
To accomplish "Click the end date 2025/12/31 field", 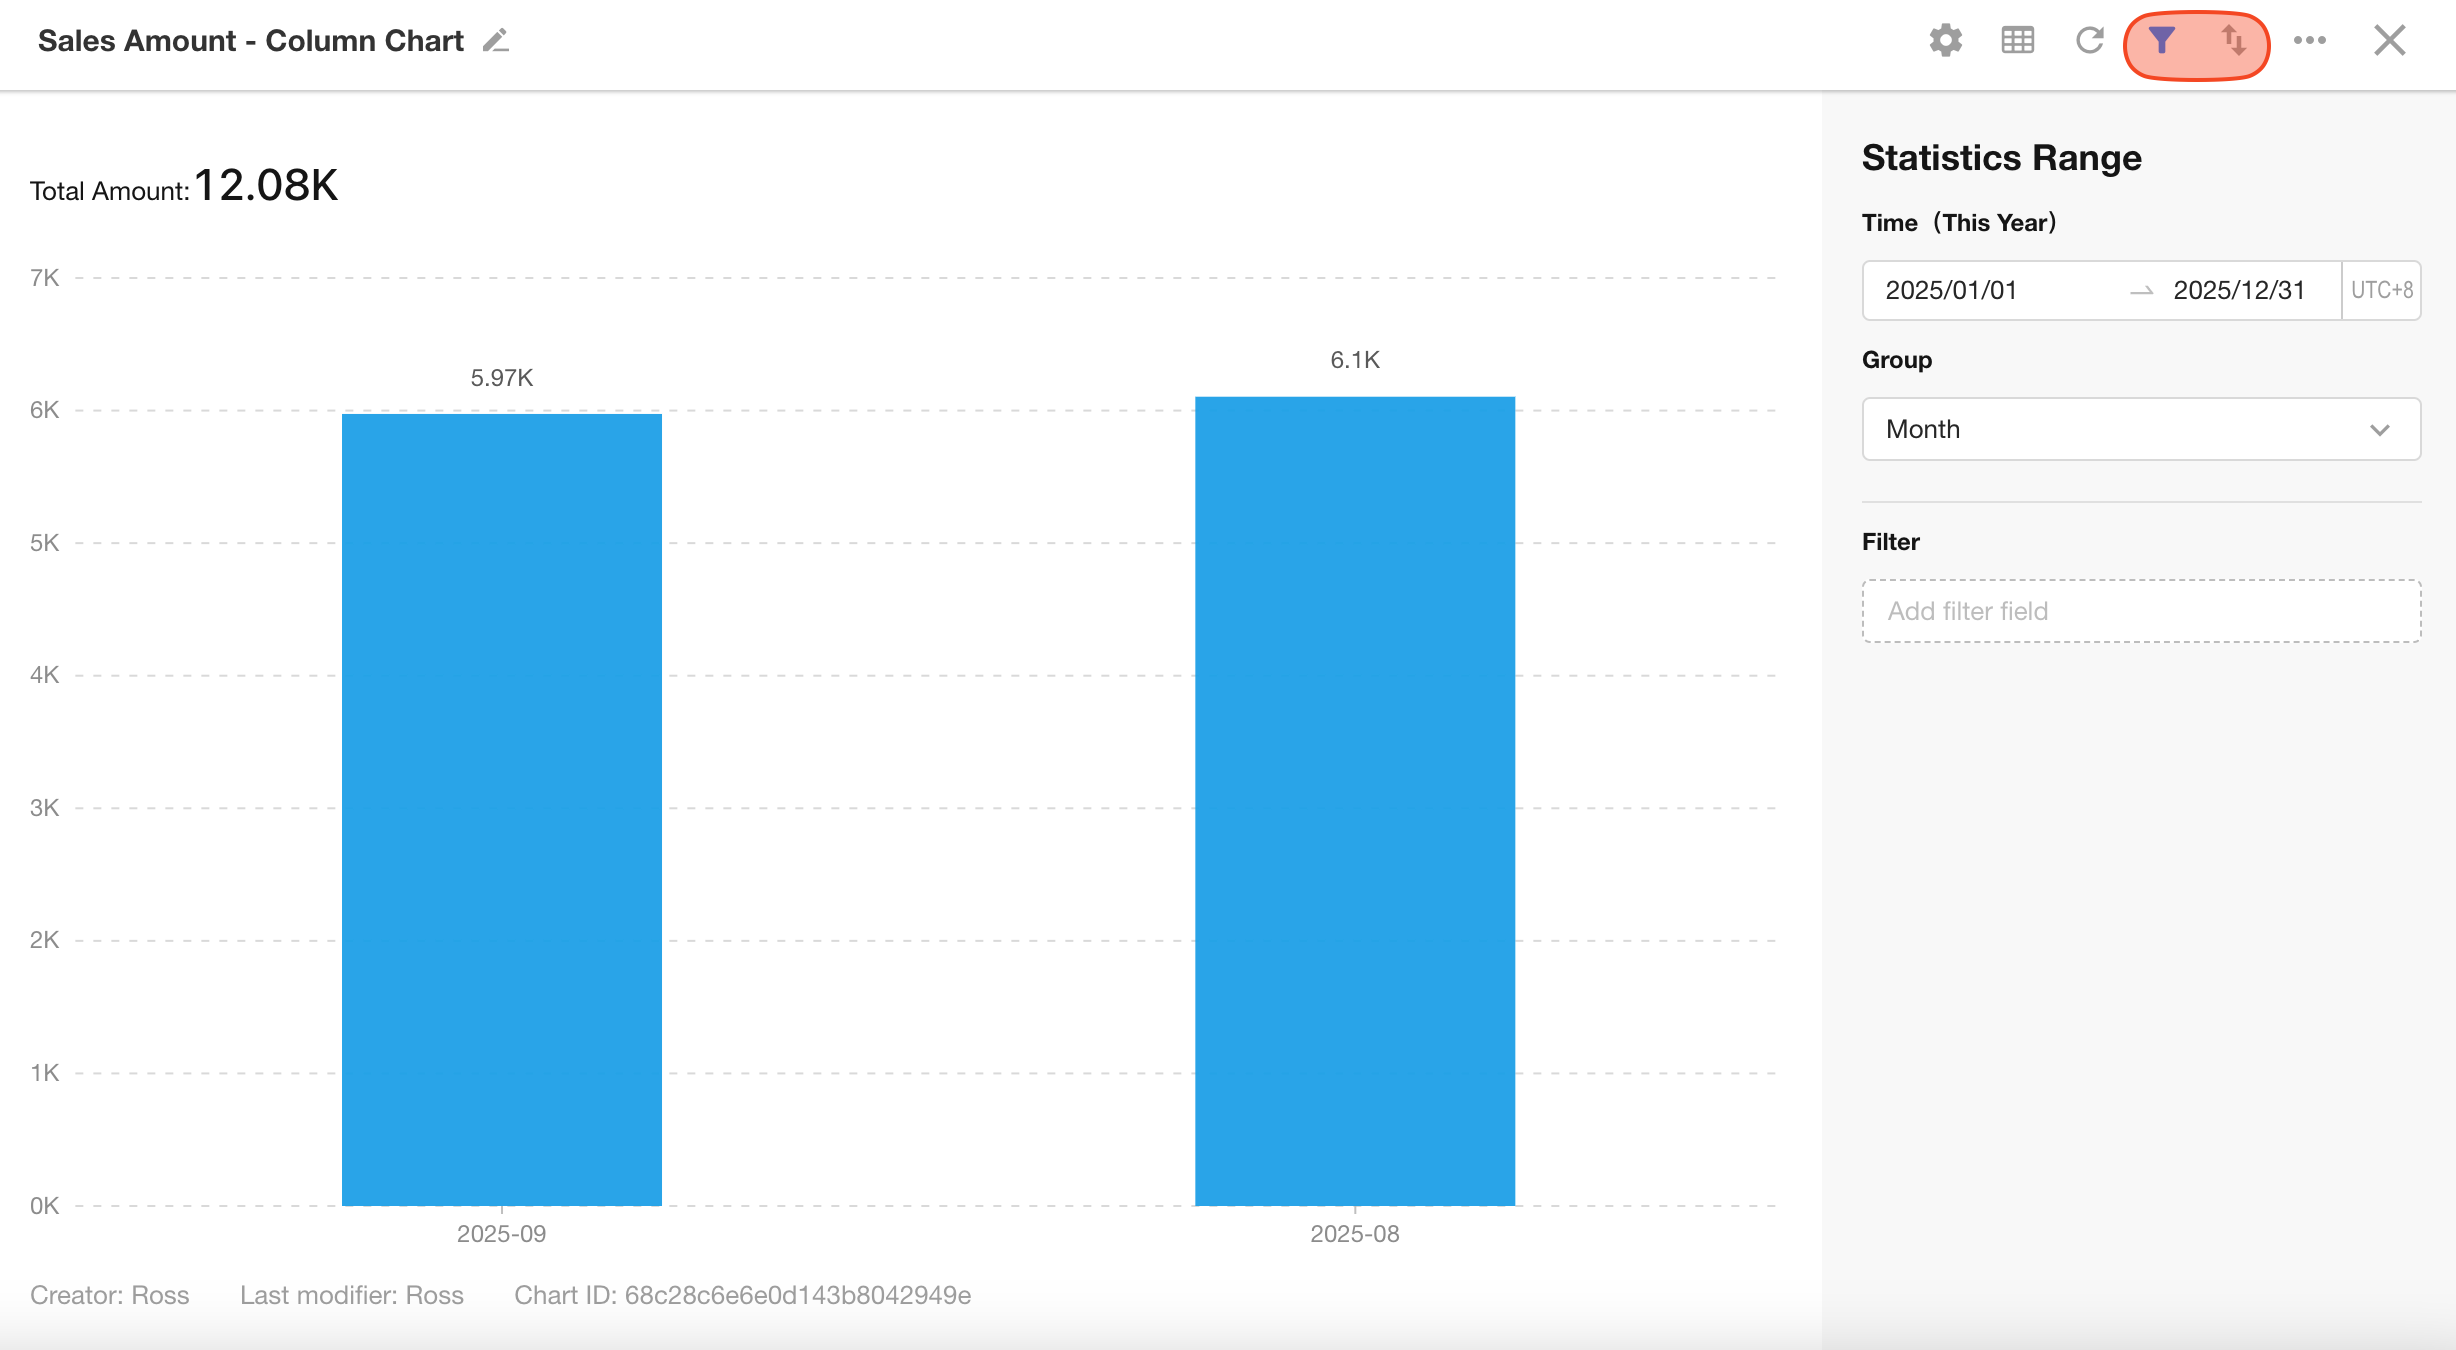I will pos(2239,290).
